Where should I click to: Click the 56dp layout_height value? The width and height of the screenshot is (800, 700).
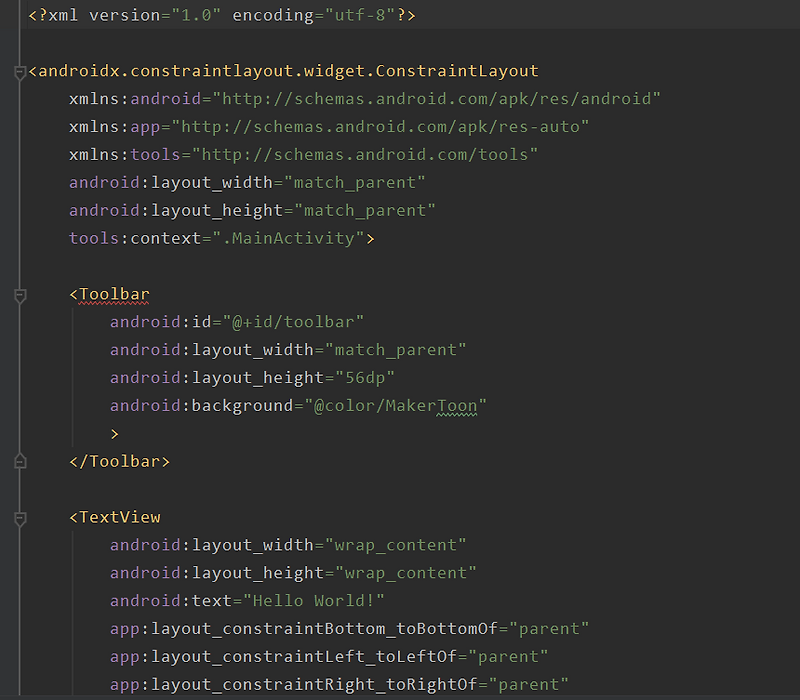[x=371, y=377]
